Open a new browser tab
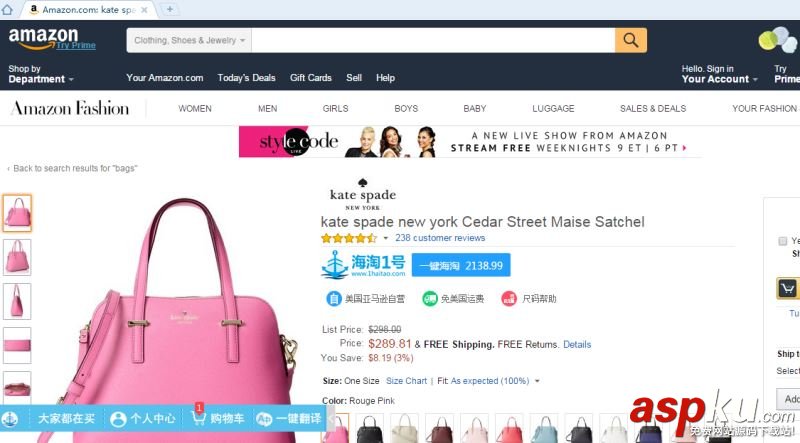This screenshot has height=443, width=800. coord(169,9)
